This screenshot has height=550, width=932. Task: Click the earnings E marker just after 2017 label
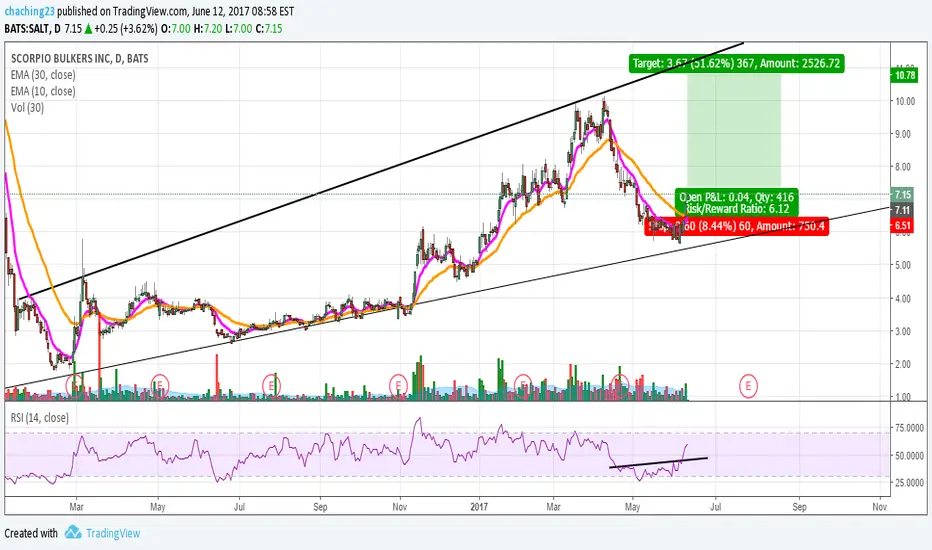522,386
